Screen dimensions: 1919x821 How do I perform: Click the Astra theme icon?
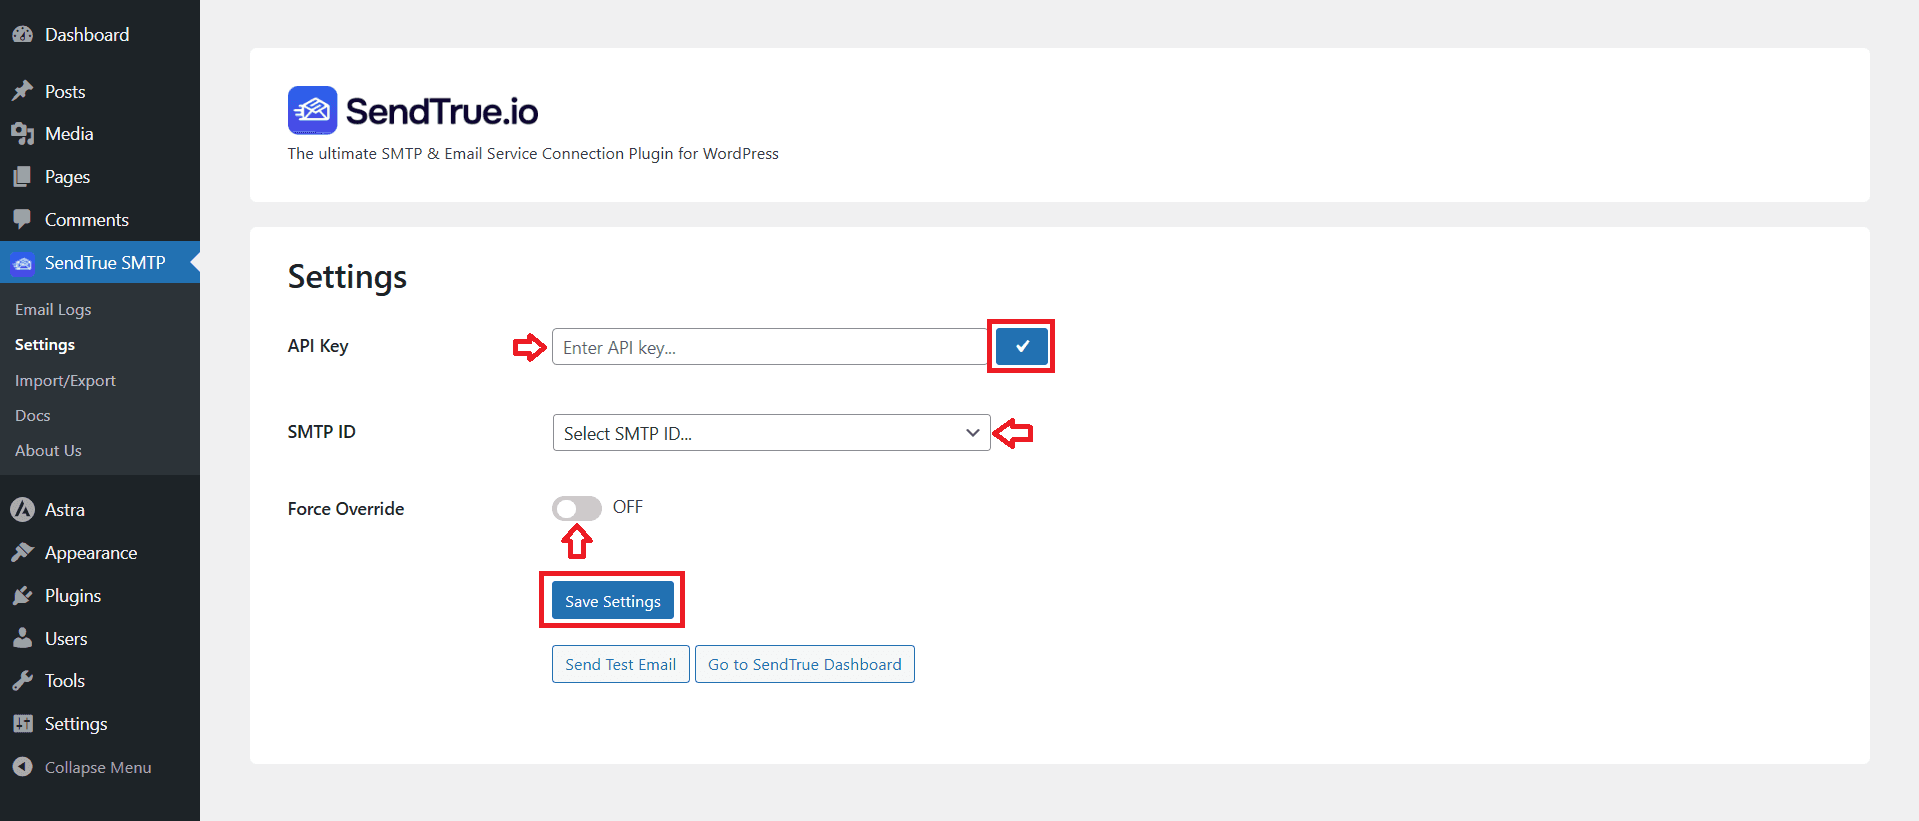[x=22, y=510]
